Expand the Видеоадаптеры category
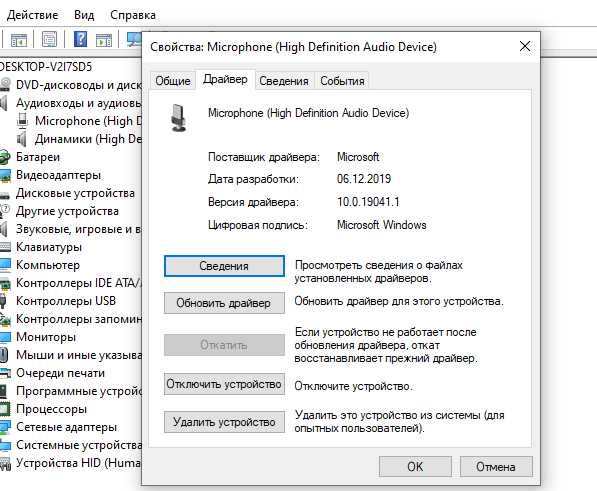This screenshot has height=491, width=597. 58,175
